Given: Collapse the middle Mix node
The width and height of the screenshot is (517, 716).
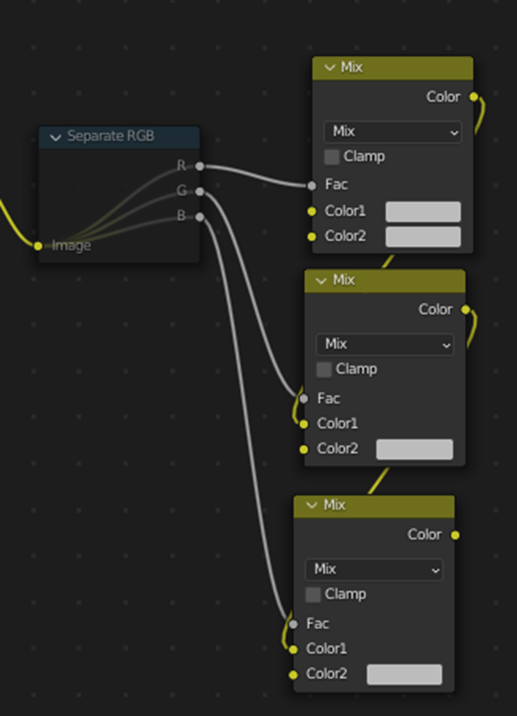Looking at the screenshot, I should click(x=322, y=280).
